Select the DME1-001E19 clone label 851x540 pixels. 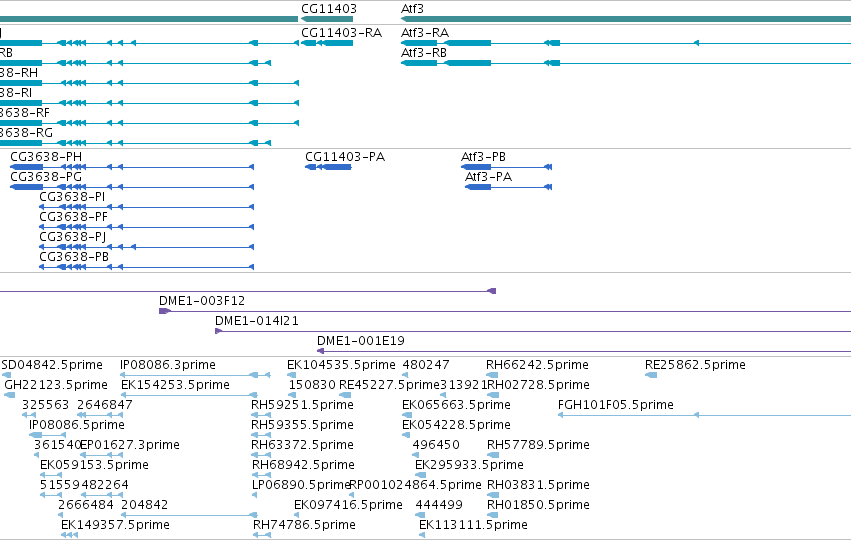pyautogui.click(x=361, y=341)
